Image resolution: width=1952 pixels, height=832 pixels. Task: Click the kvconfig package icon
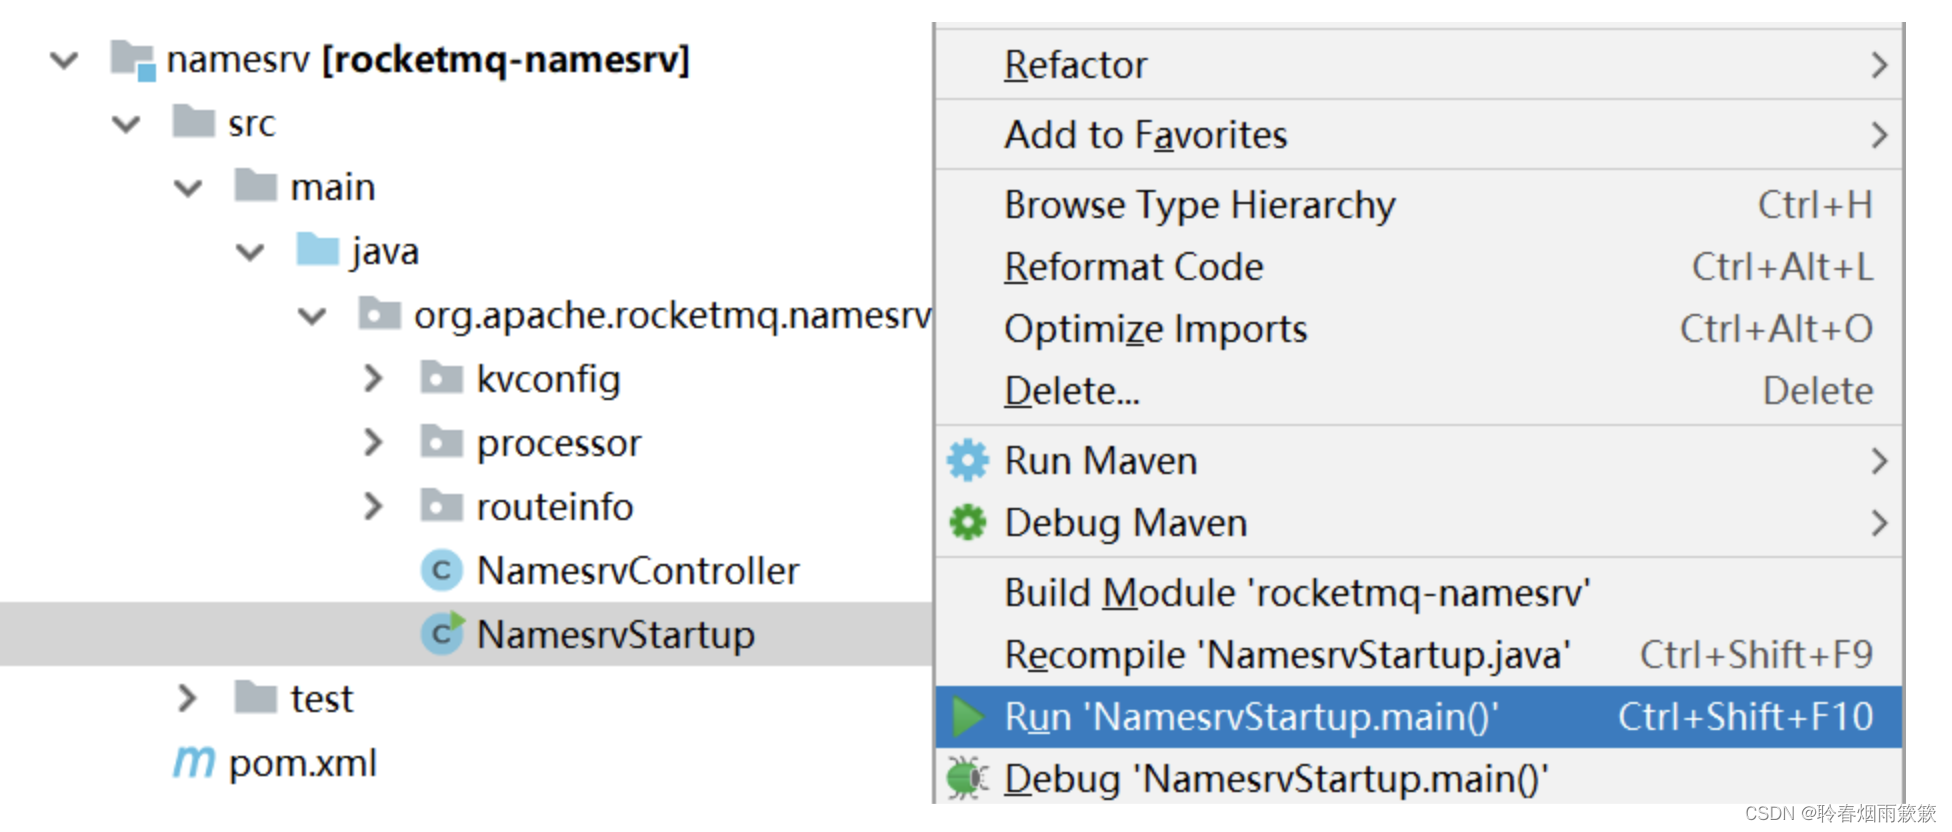(x=442, y=378)
